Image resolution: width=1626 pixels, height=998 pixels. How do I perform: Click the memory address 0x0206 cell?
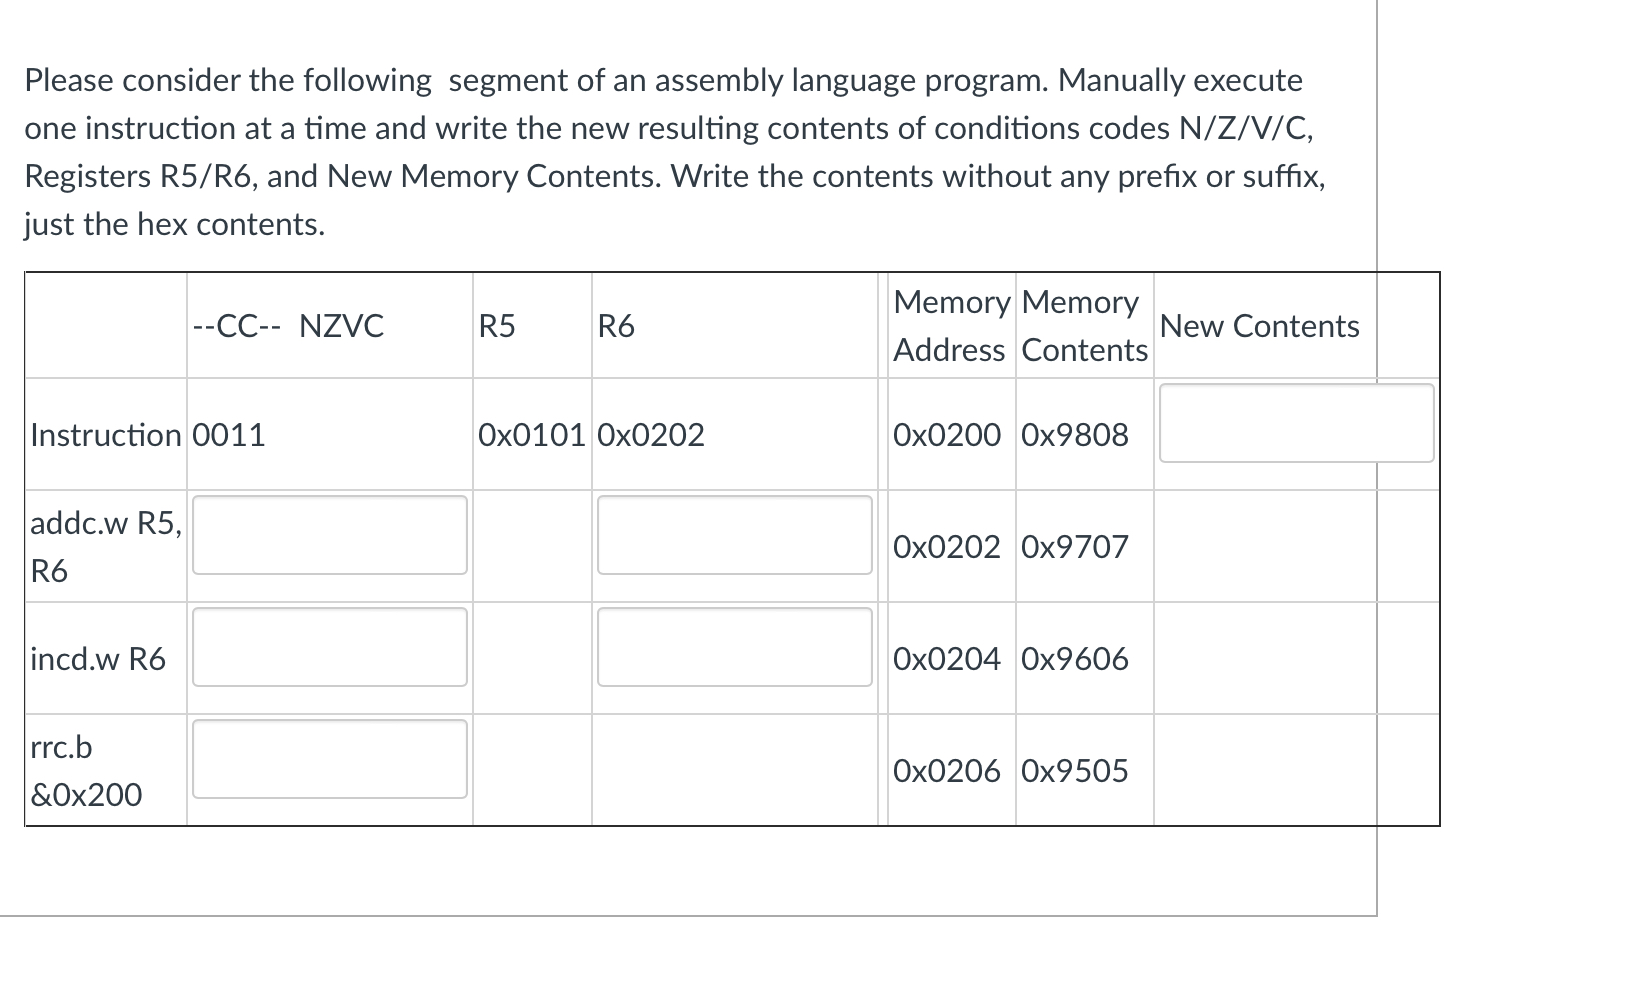click(x=943, y=771)
